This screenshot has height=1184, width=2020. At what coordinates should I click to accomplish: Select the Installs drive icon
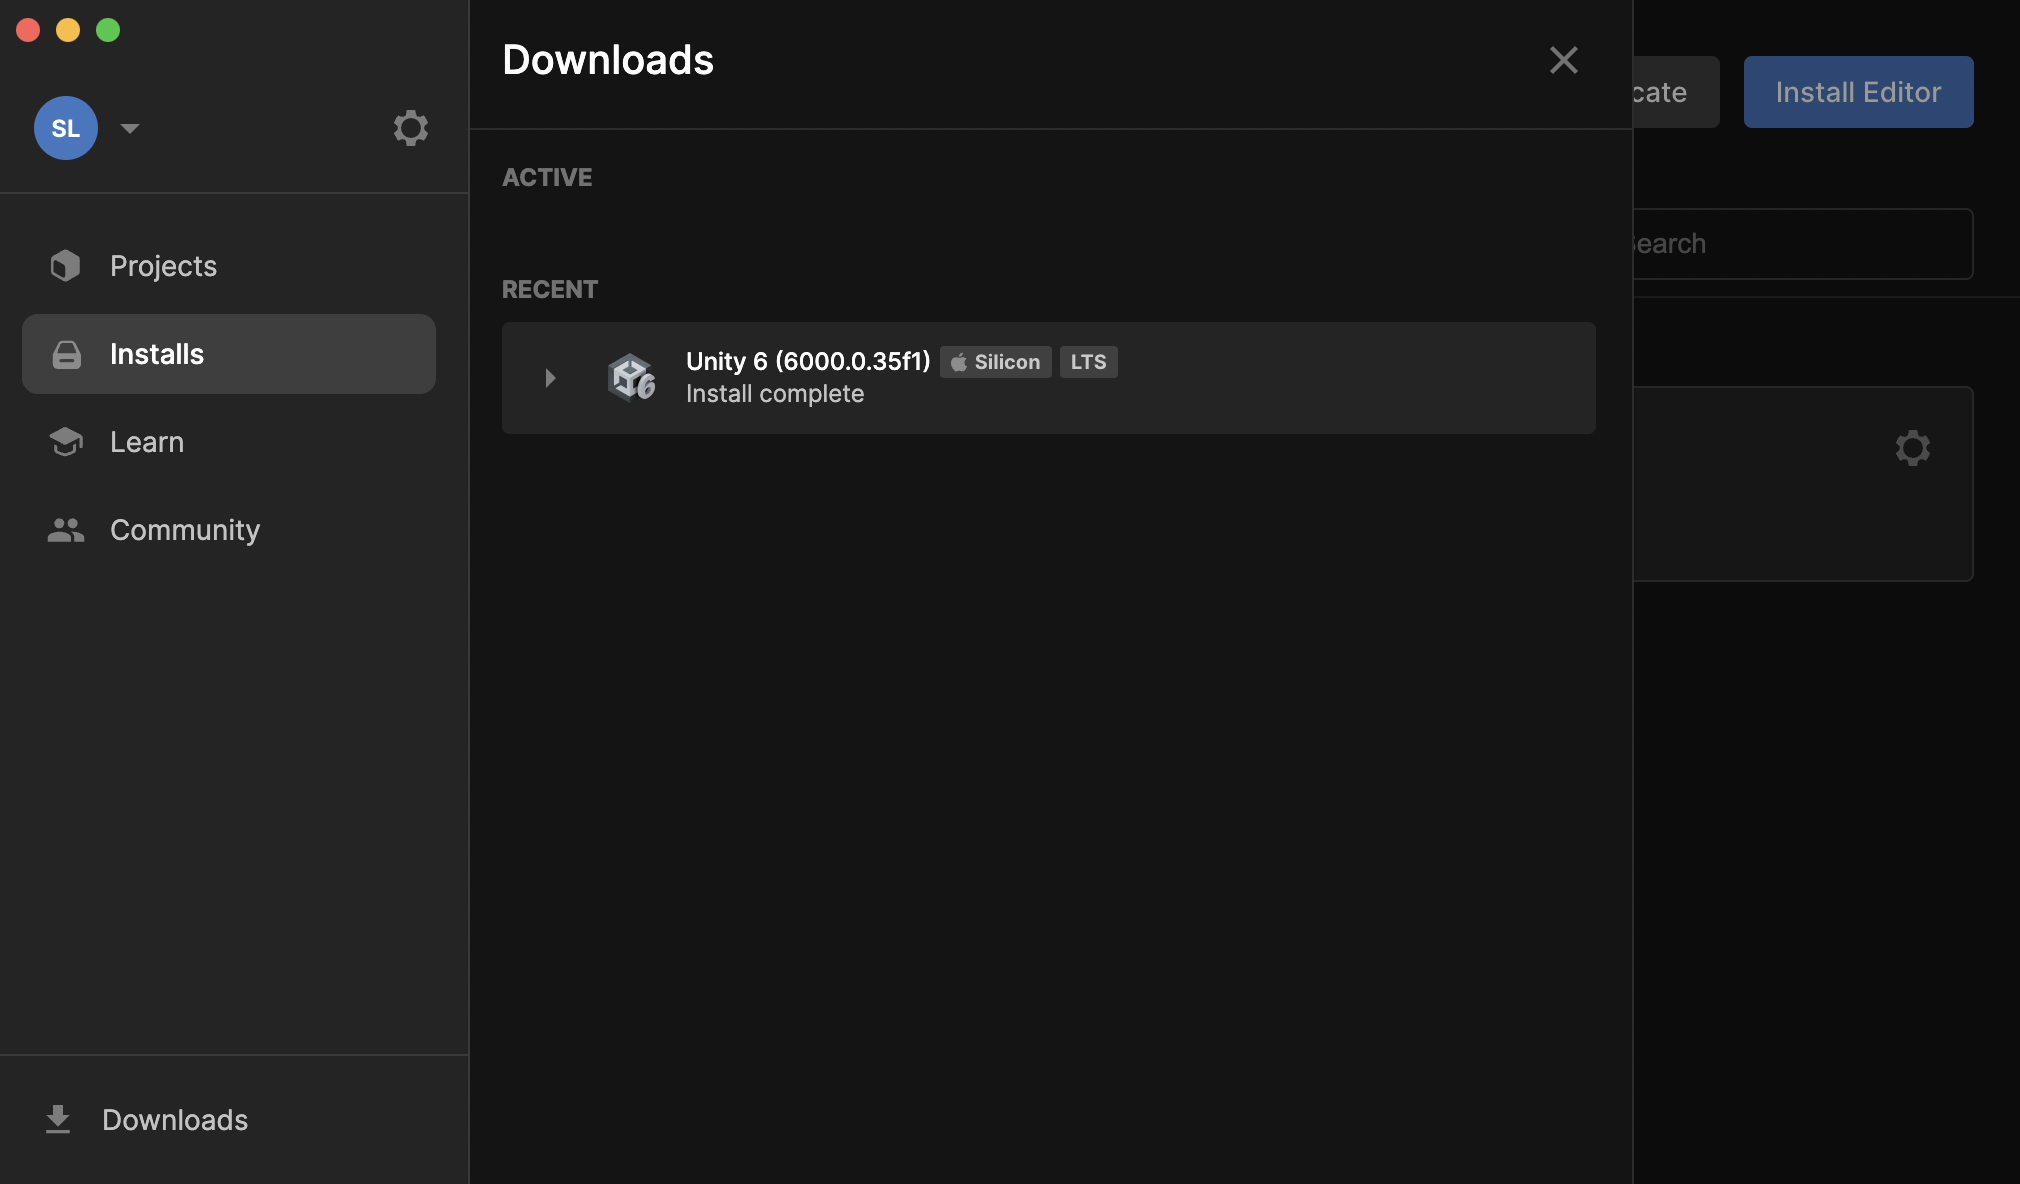(66, 354)
